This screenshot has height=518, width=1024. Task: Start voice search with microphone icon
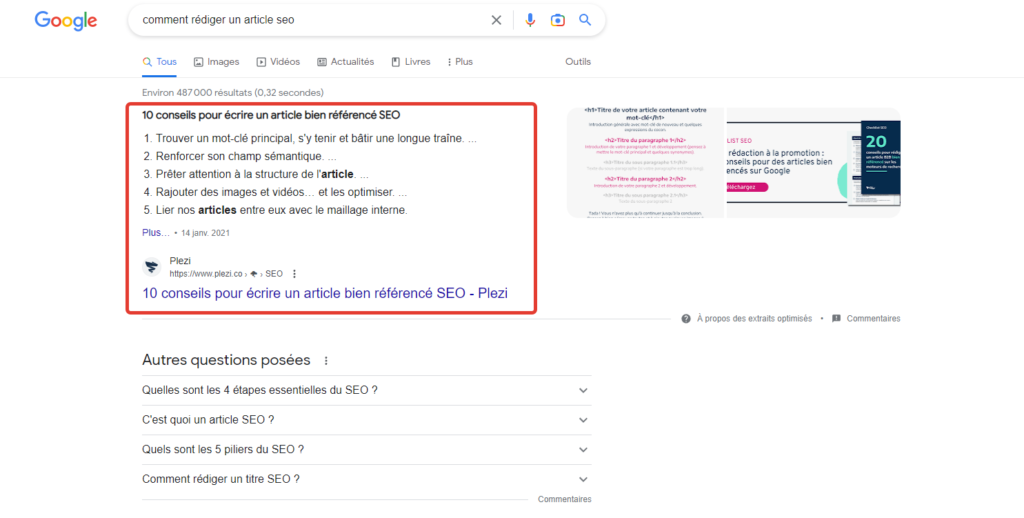pyautogui.click(x=530, y=20)
